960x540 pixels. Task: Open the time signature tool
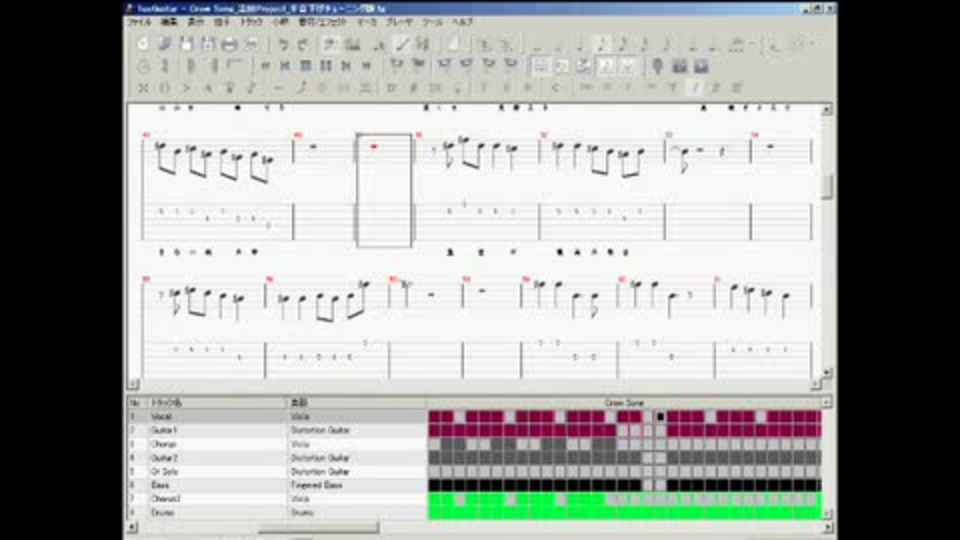pyautogui.click(x=165, y=66)
